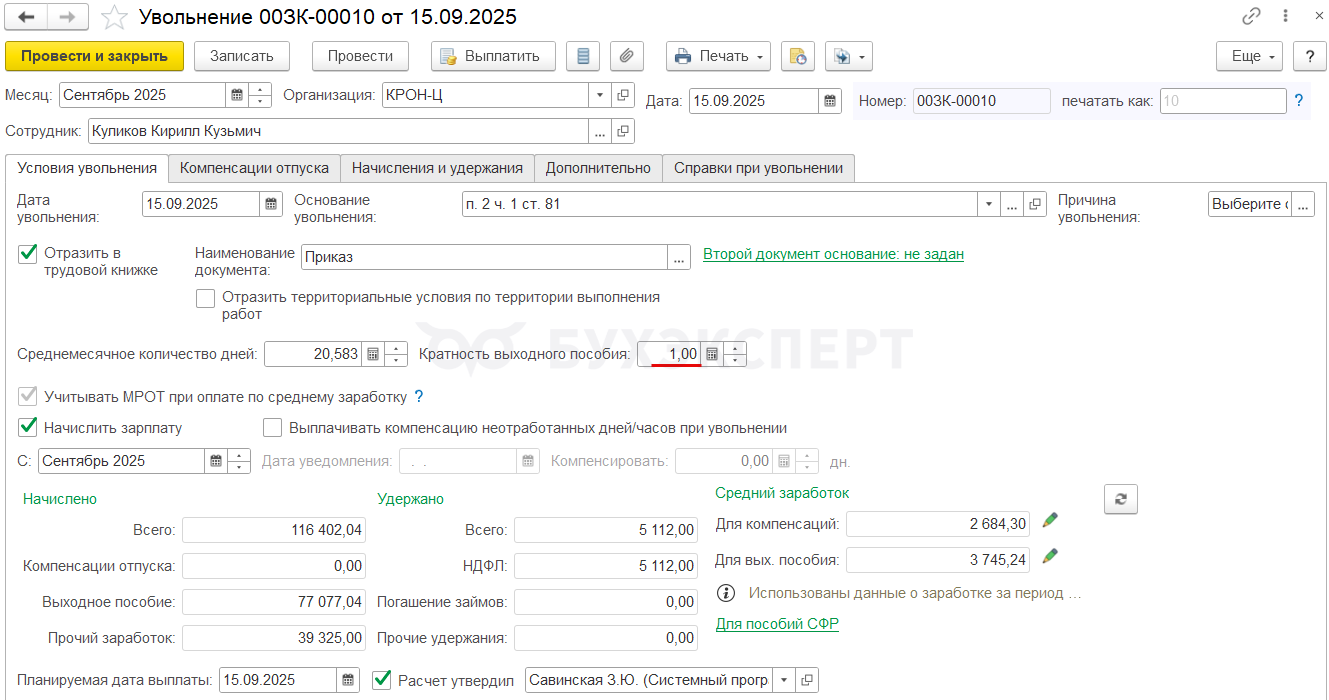Viewport: 1329px width, 700px height.
Task: Open the Печать dropdown menu
Action: [718, 56]
